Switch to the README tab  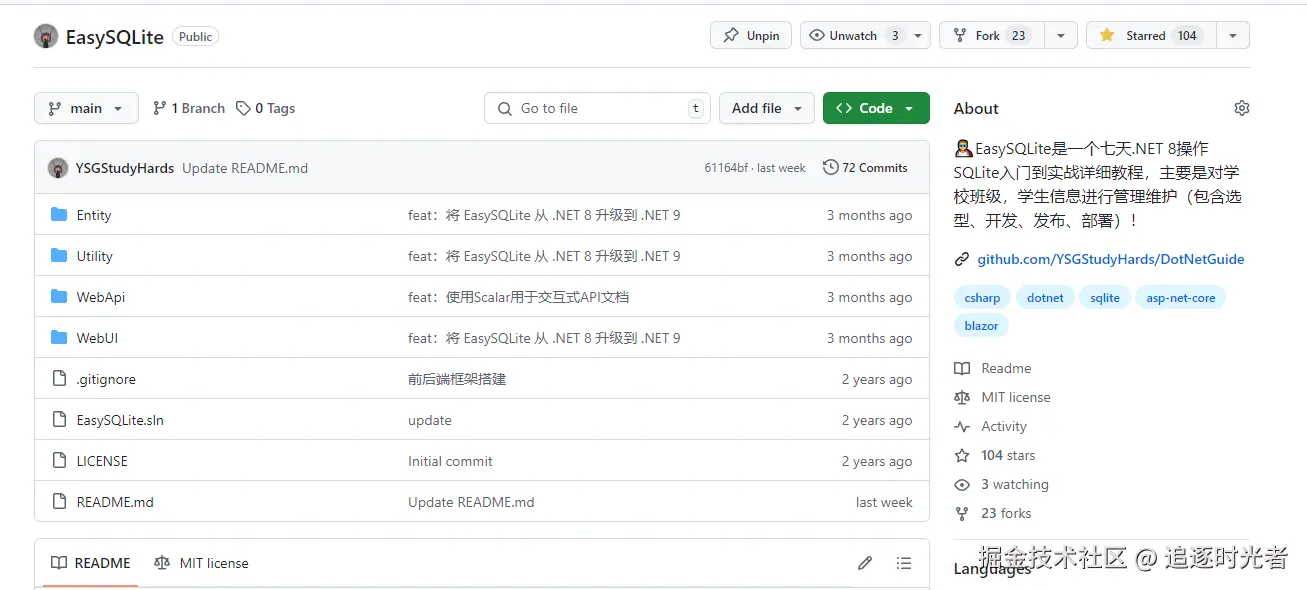coord(91,563)
